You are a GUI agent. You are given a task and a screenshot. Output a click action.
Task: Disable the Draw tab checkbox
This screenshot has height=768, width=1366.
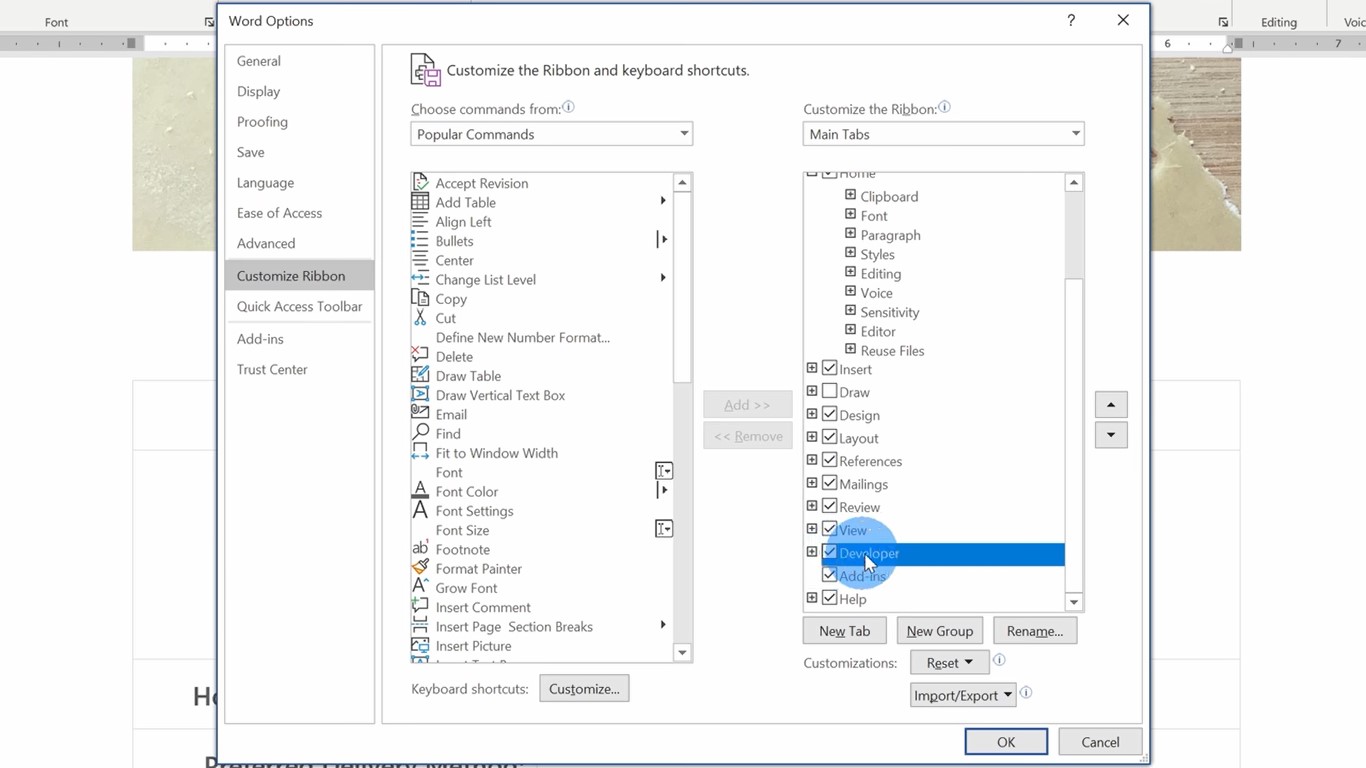tap(830, 391)
